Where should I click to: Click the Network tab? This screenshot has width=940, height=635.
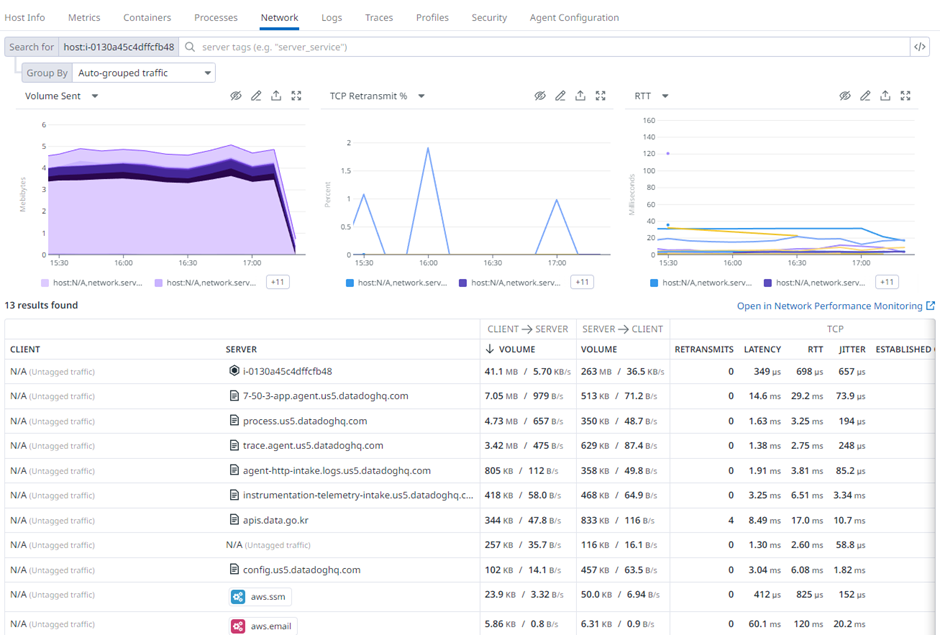tap(279, 17)
